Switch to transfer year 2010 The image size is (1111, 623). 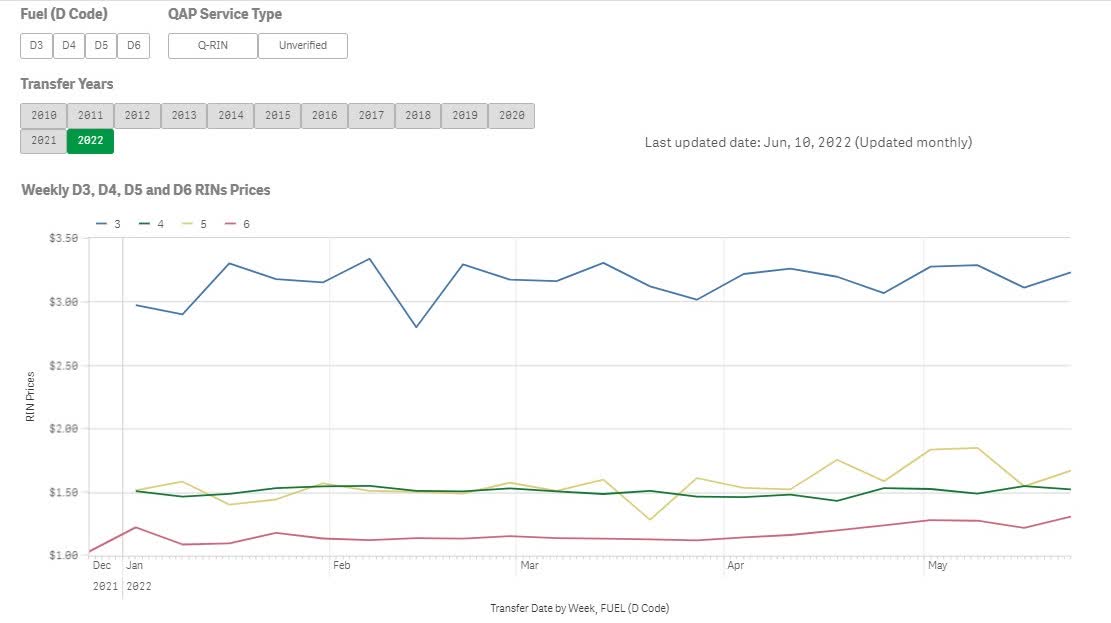(x=44, y=116)
